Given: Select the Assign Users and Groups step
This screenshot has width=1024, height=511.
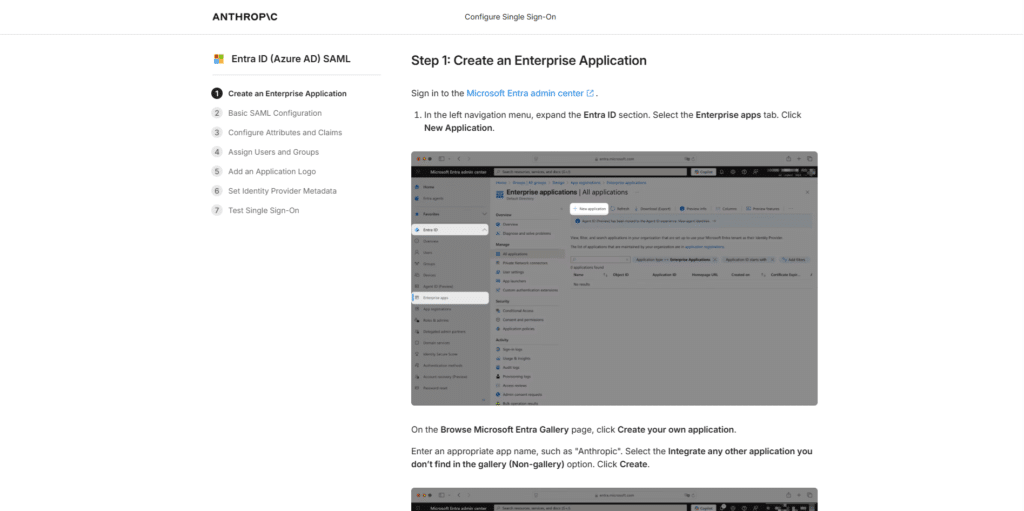Looking at the screenshot, I should (x=265, y=152).
